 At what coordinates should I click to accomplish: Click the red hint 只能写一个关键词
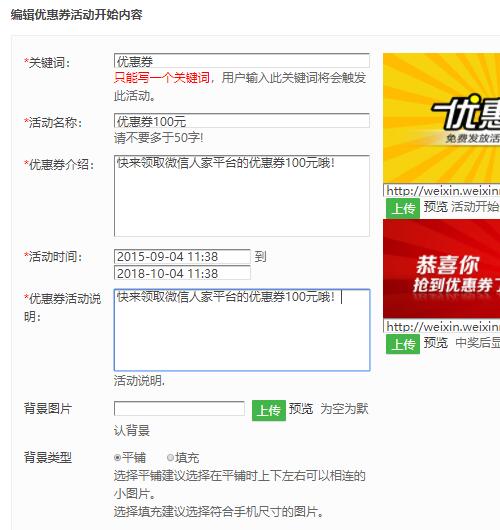tap(162, 78)
